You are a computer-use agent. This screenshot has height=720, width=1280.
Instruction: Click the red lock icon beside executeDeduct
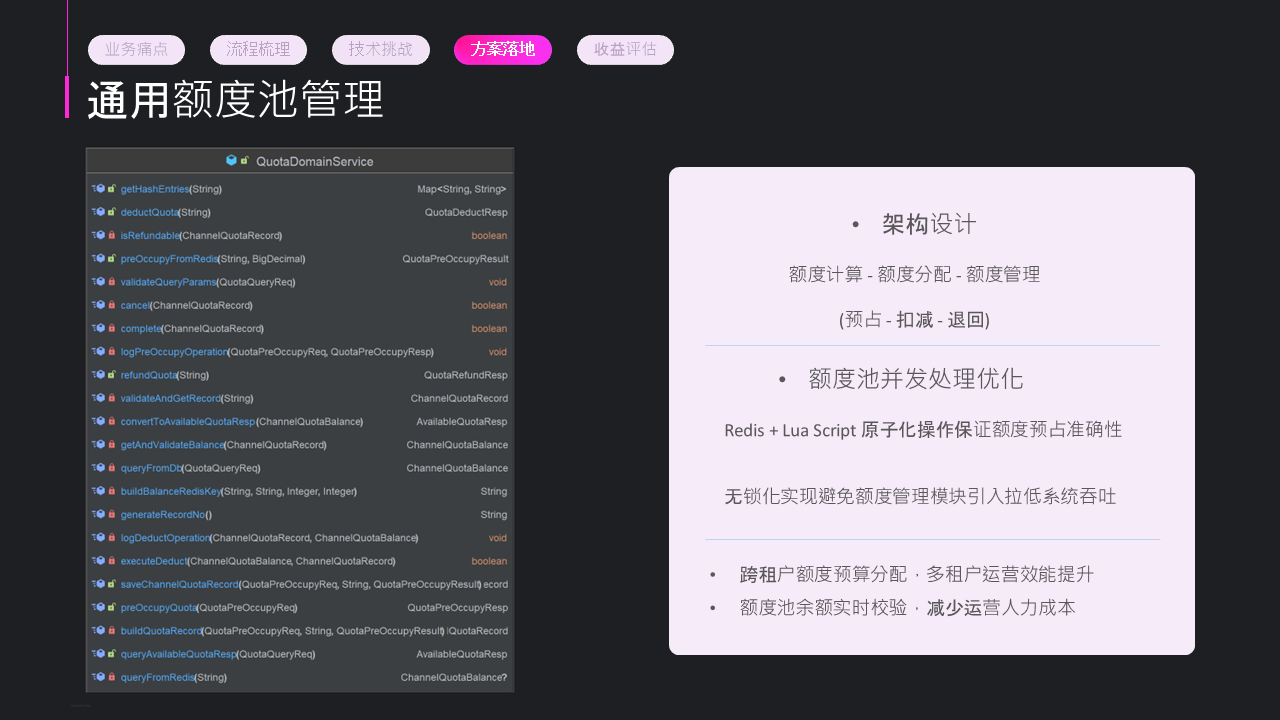tap(112, 561)
